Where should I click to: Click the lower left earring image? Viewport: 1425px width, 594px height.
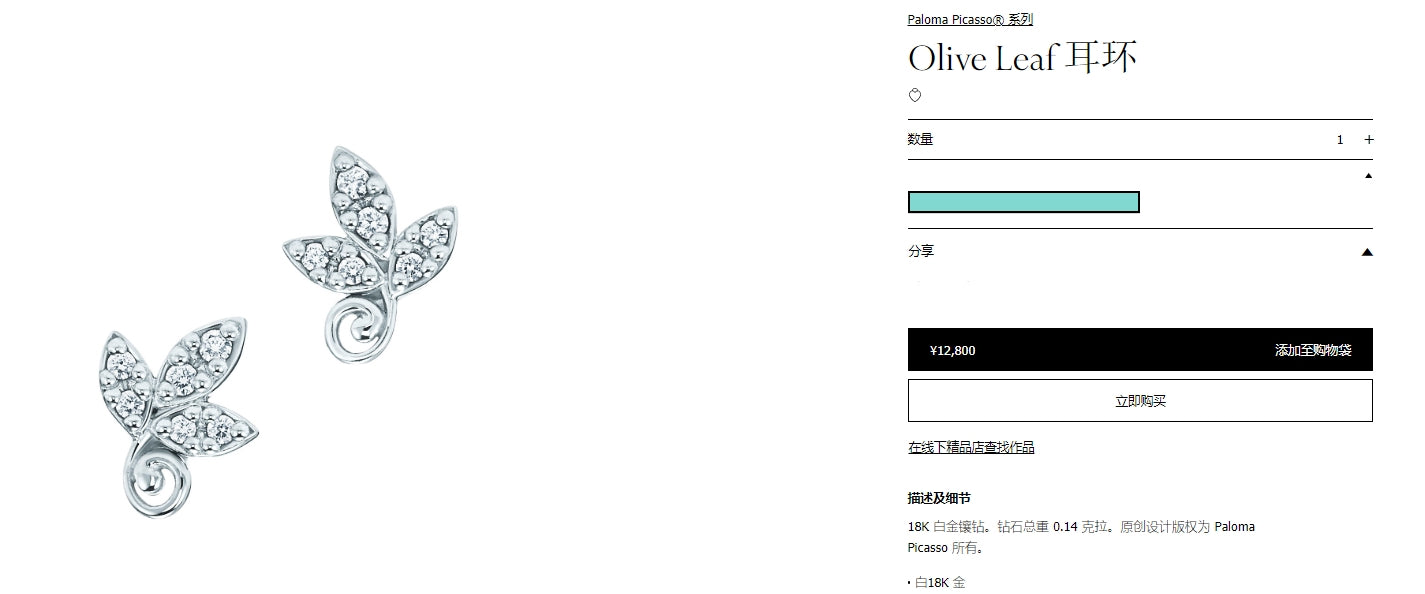(178, 417)
